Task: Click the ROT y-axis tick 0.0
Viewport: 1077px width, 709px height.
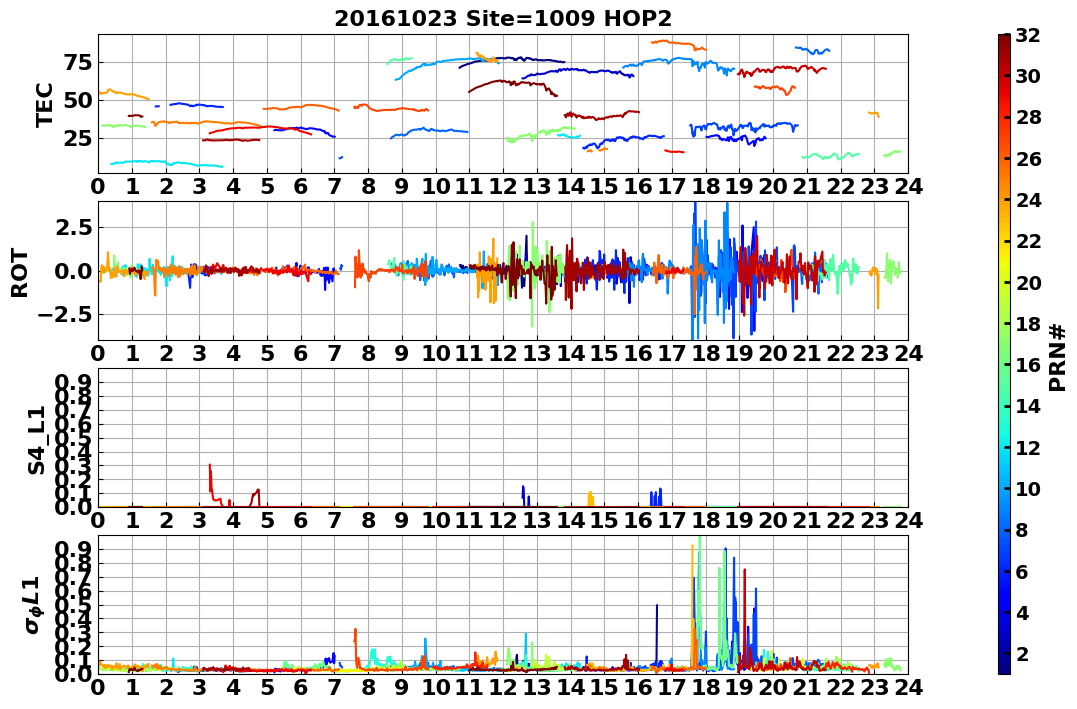Action: pyautogui.click(x=74, y=271)
